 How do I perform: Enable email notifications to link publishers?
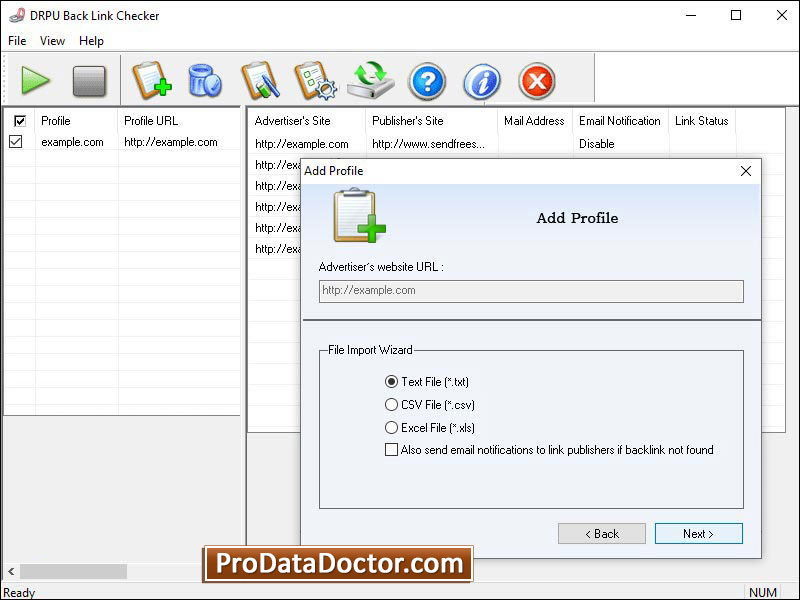click(391, 450)
